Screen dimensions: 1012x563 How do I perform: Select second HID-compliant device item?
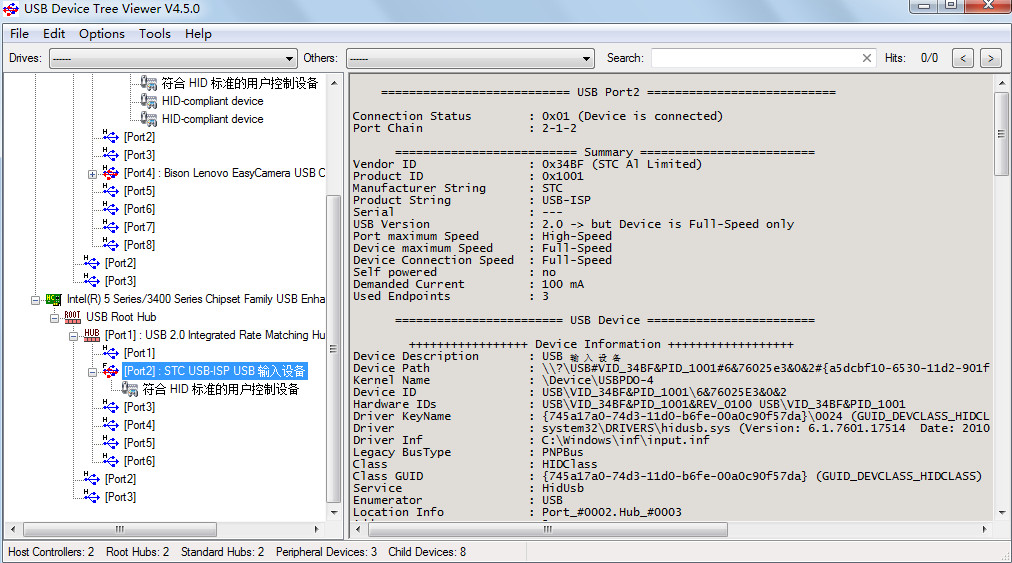click(212, 119)
